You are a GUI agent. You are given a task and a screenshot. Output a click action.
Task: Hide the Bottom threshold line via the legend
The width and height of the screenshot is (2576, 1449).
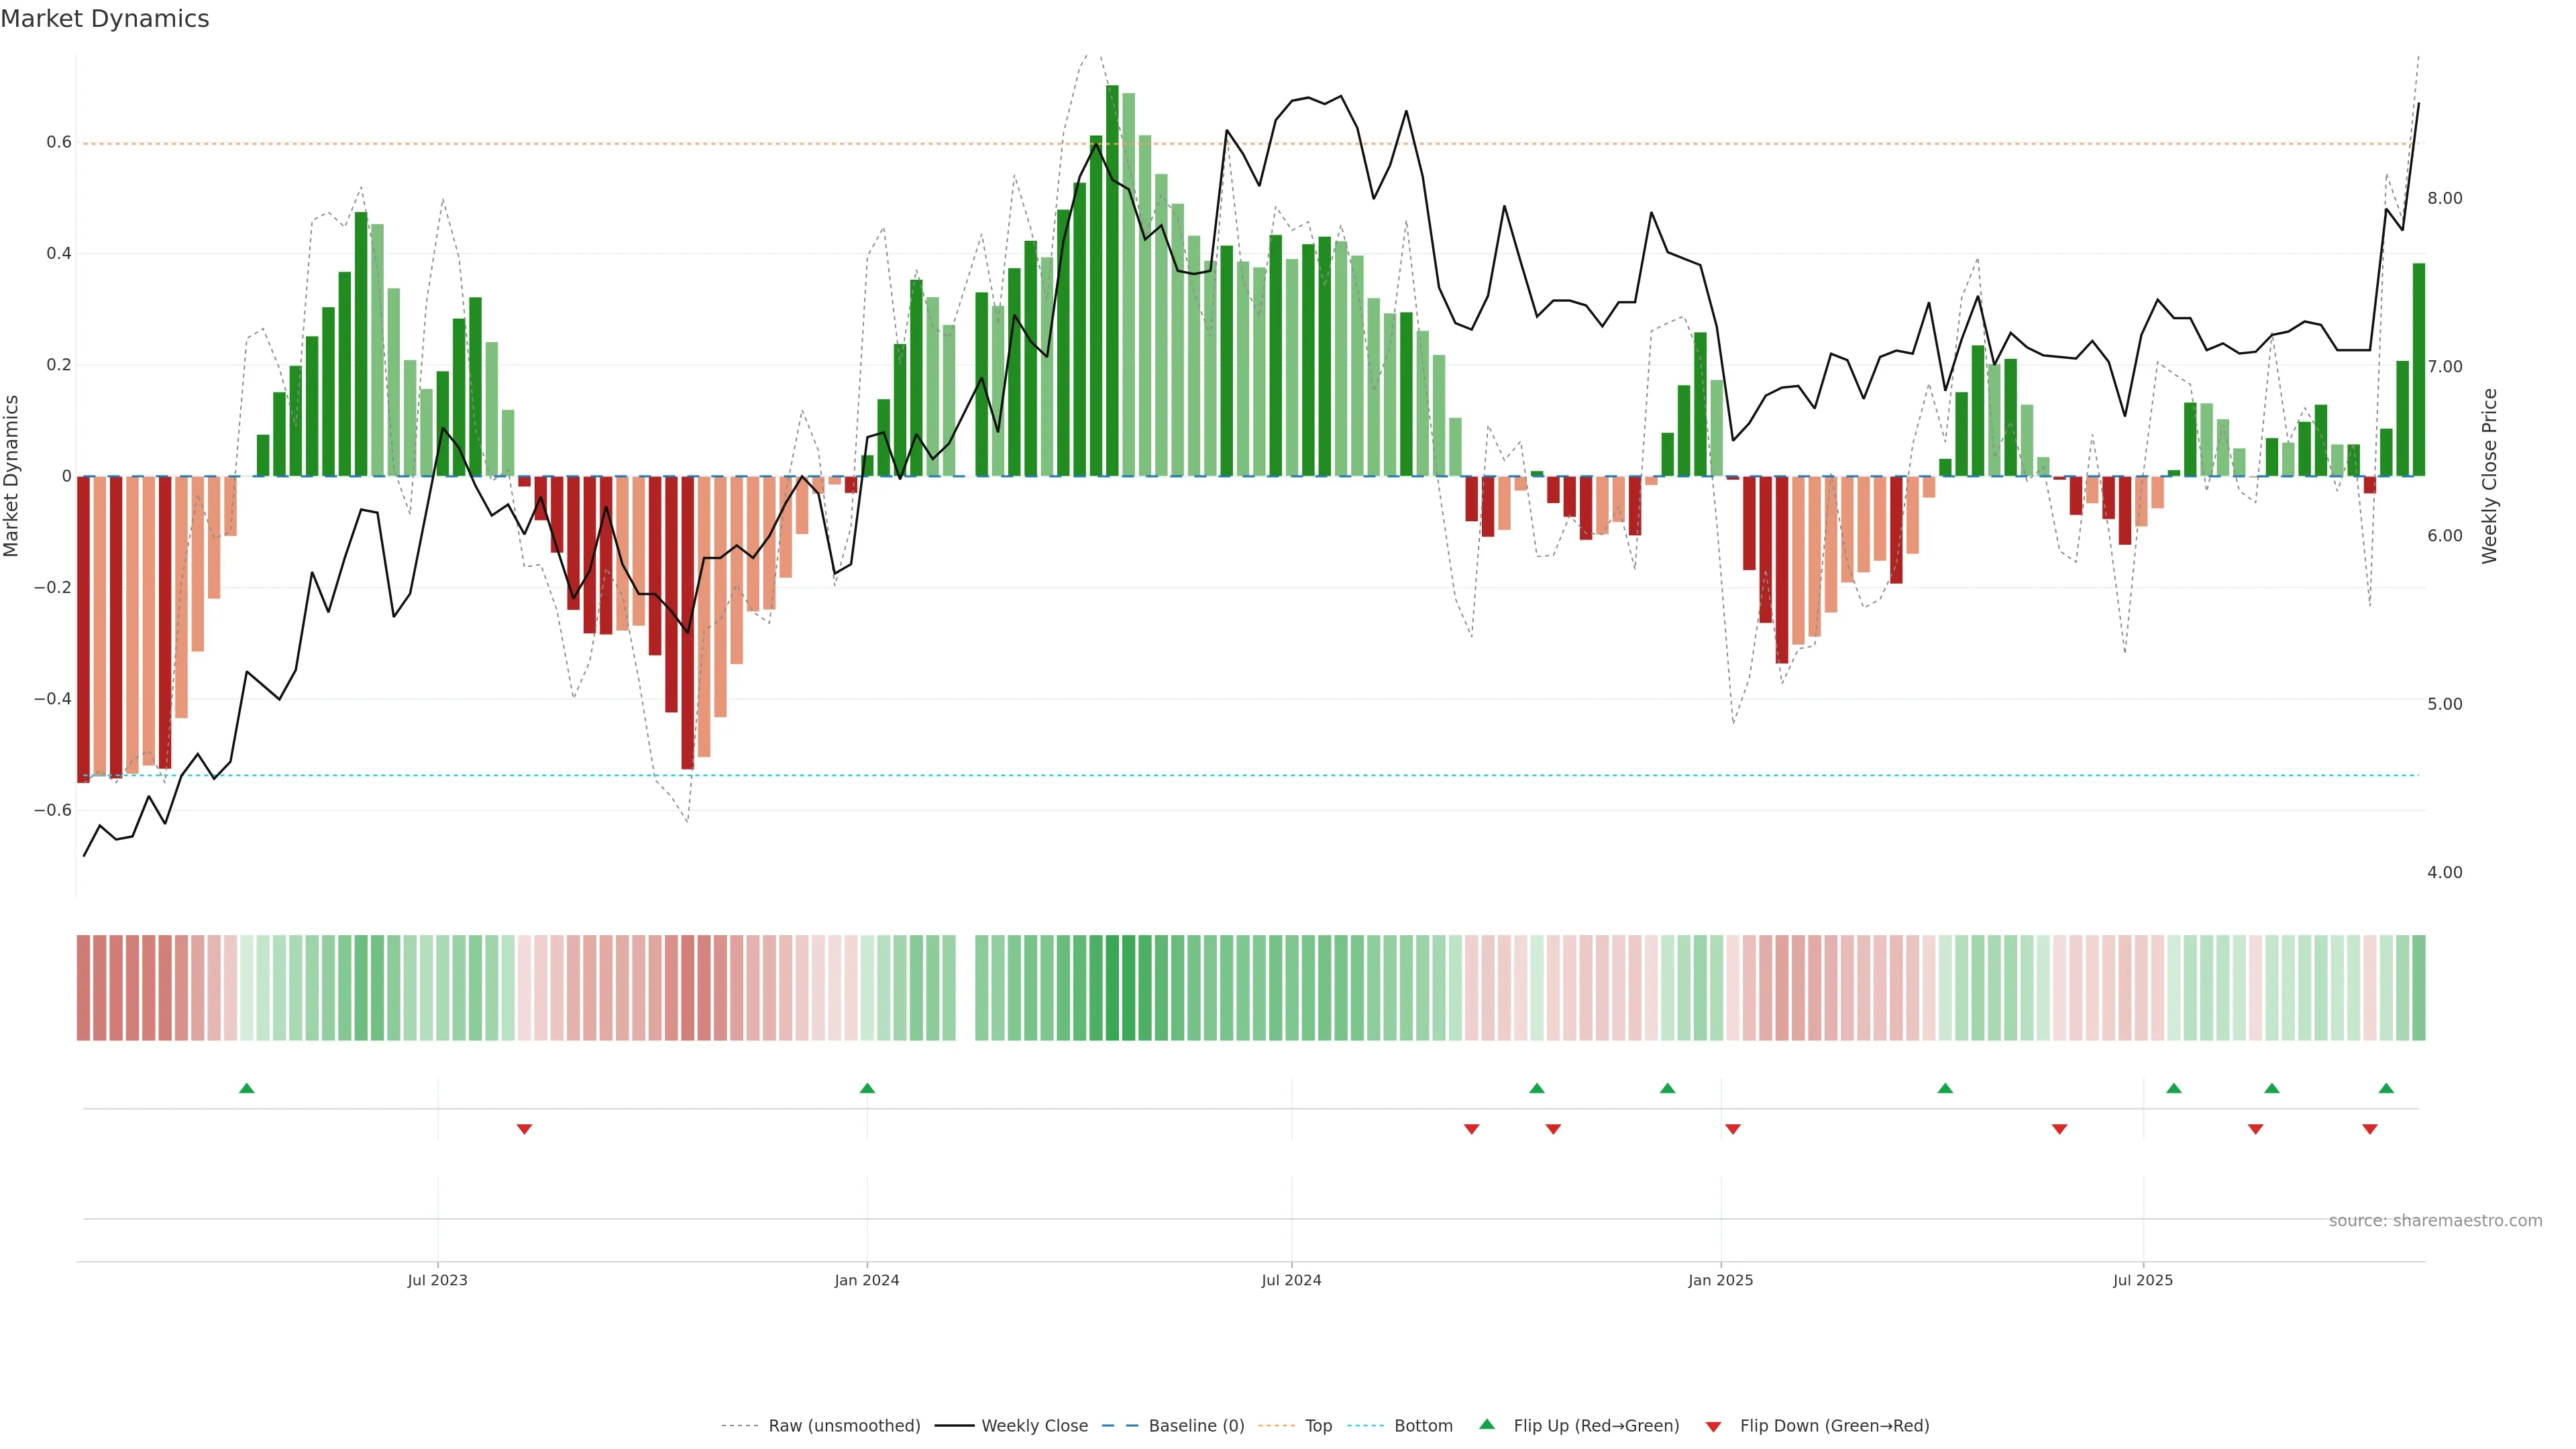1423,1426
